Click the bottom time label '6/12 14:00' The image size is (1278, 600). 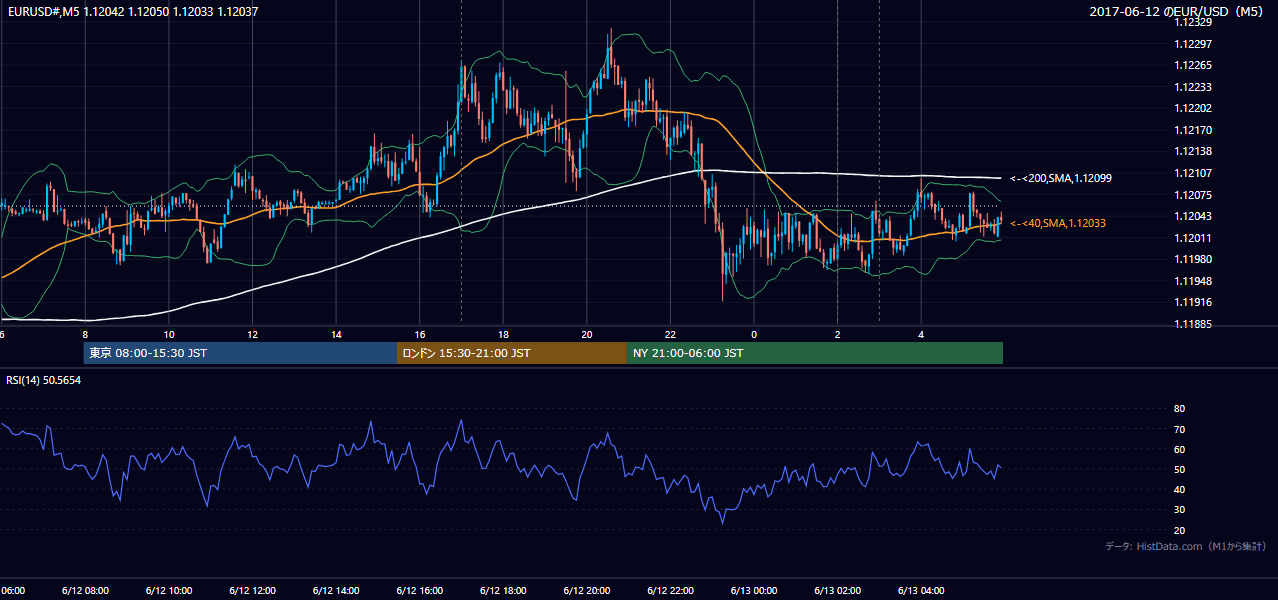pos(336,591)
